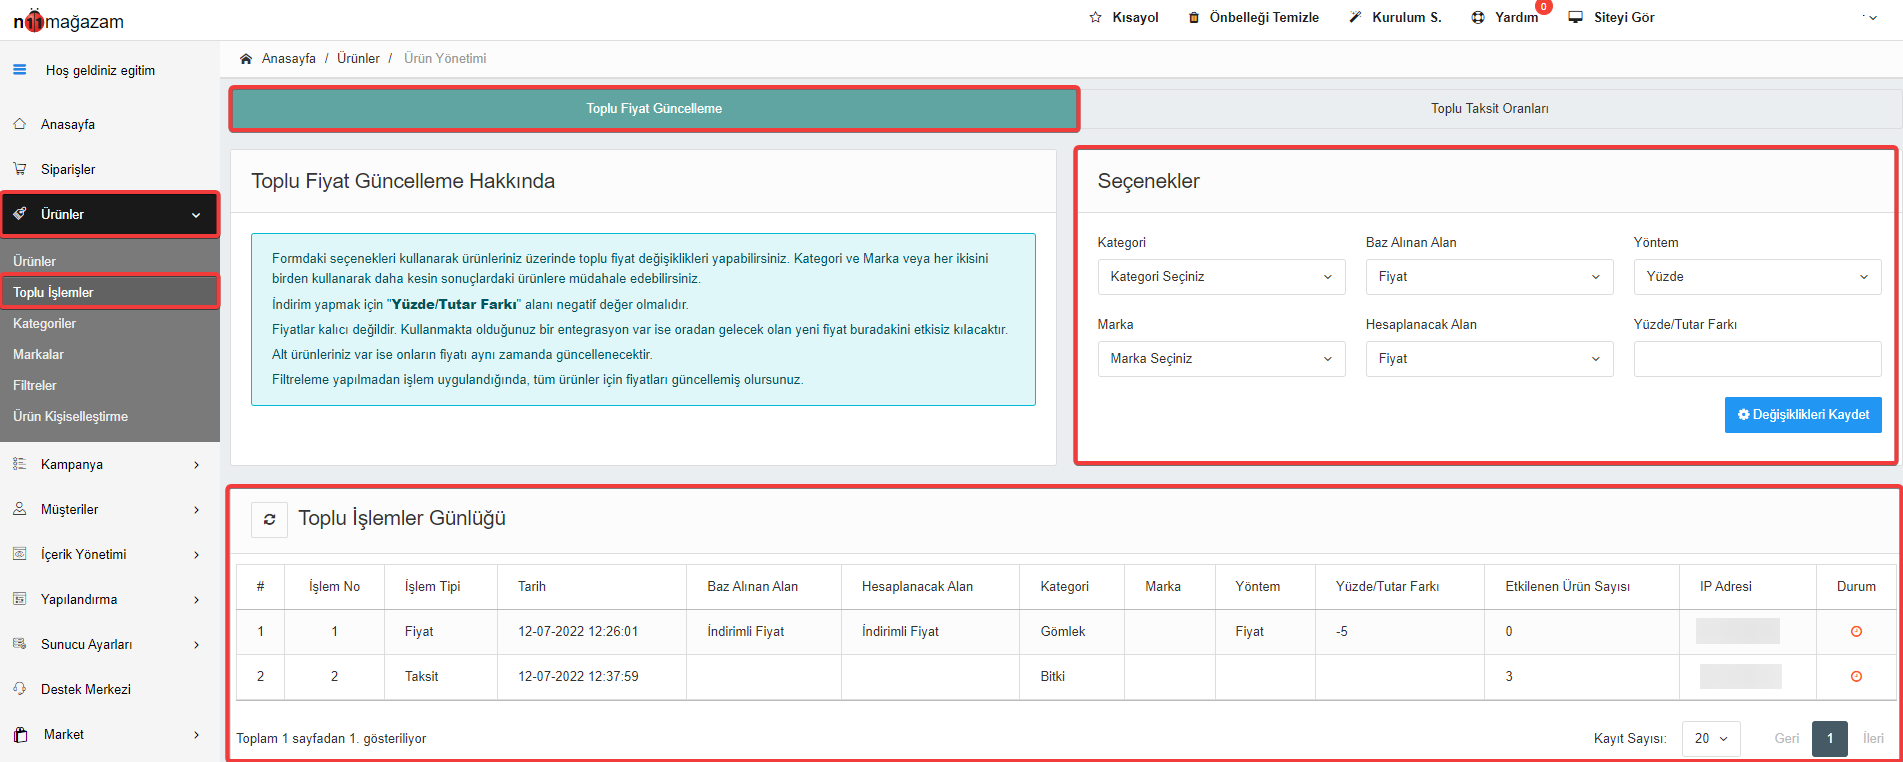Screen dimensions: 1903x762
Task: Open Markalar submenu item
Action: pyautogui.click(x=38, y=354)
